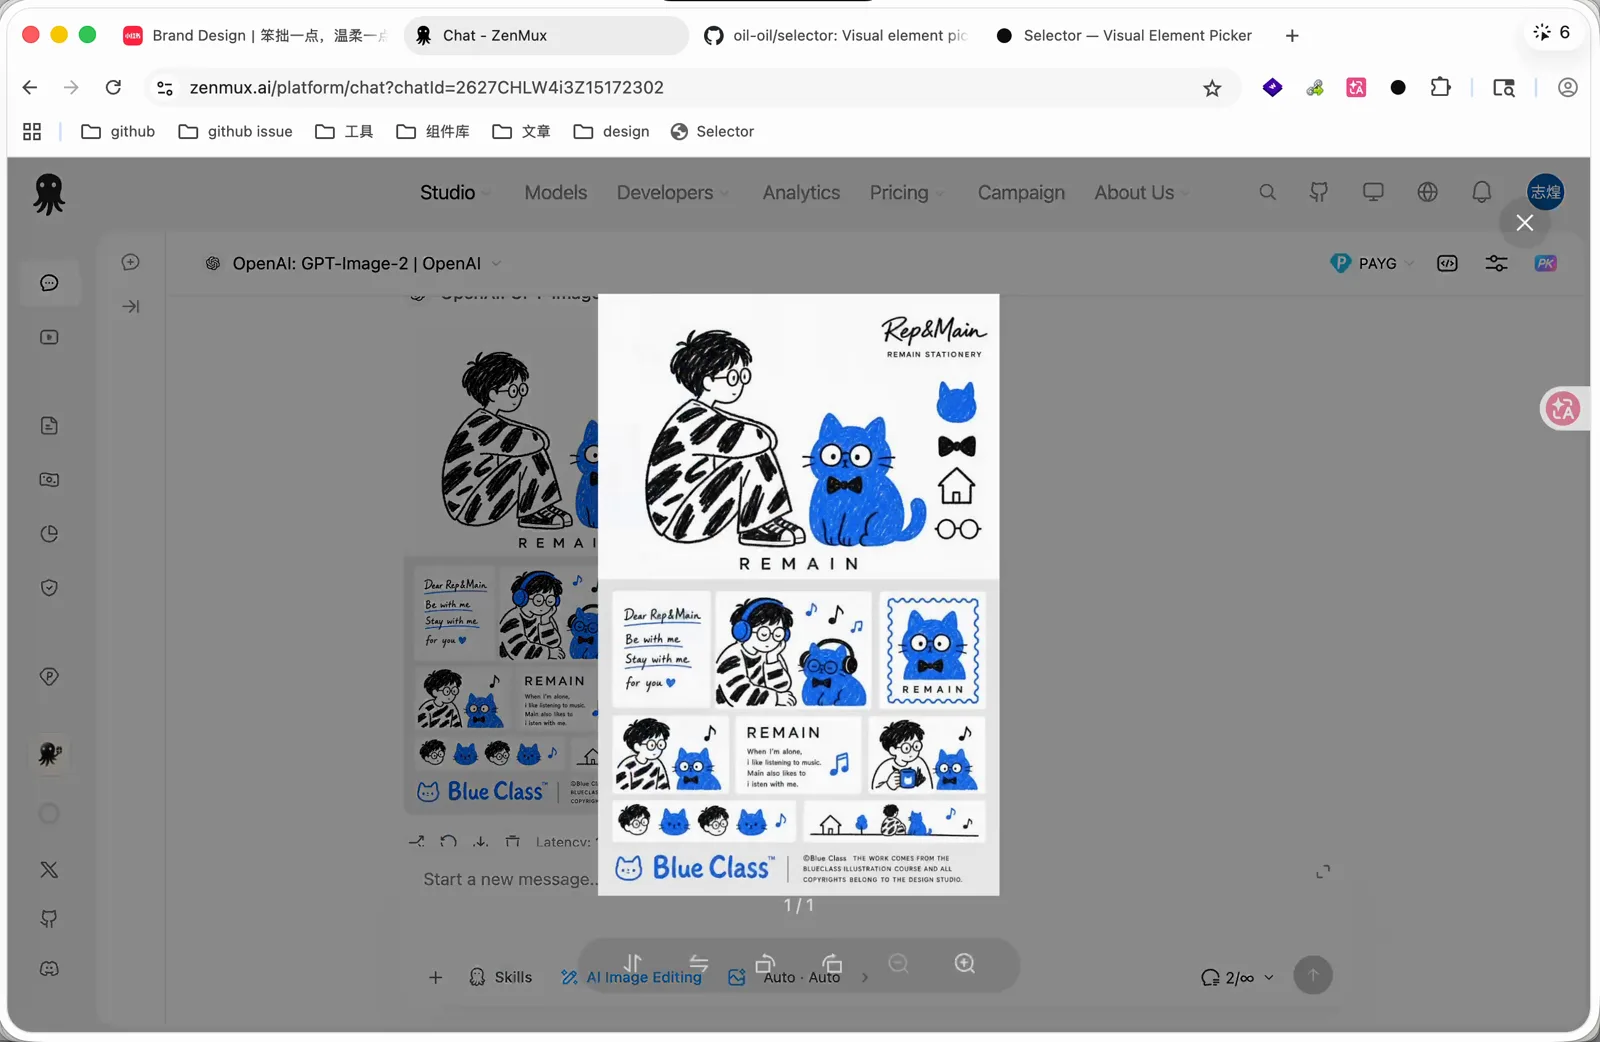This screenshot has height=1042, width=1600.
Task: Reload the current page
Action: pos(114,88)
